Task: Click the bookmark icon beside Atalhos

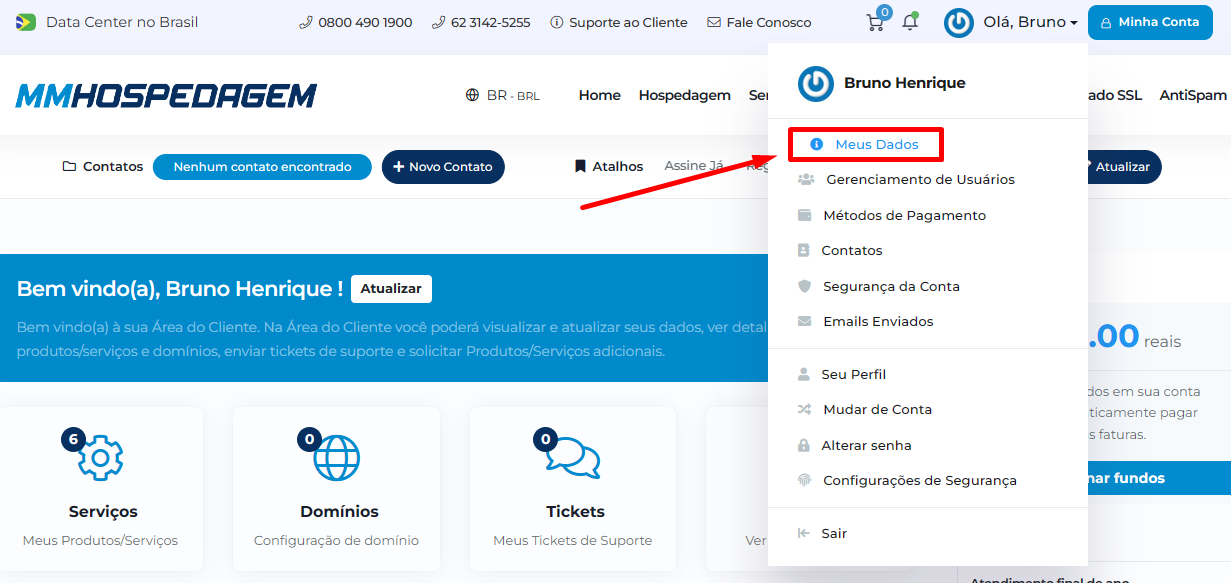Action: [x=580, y=167]
